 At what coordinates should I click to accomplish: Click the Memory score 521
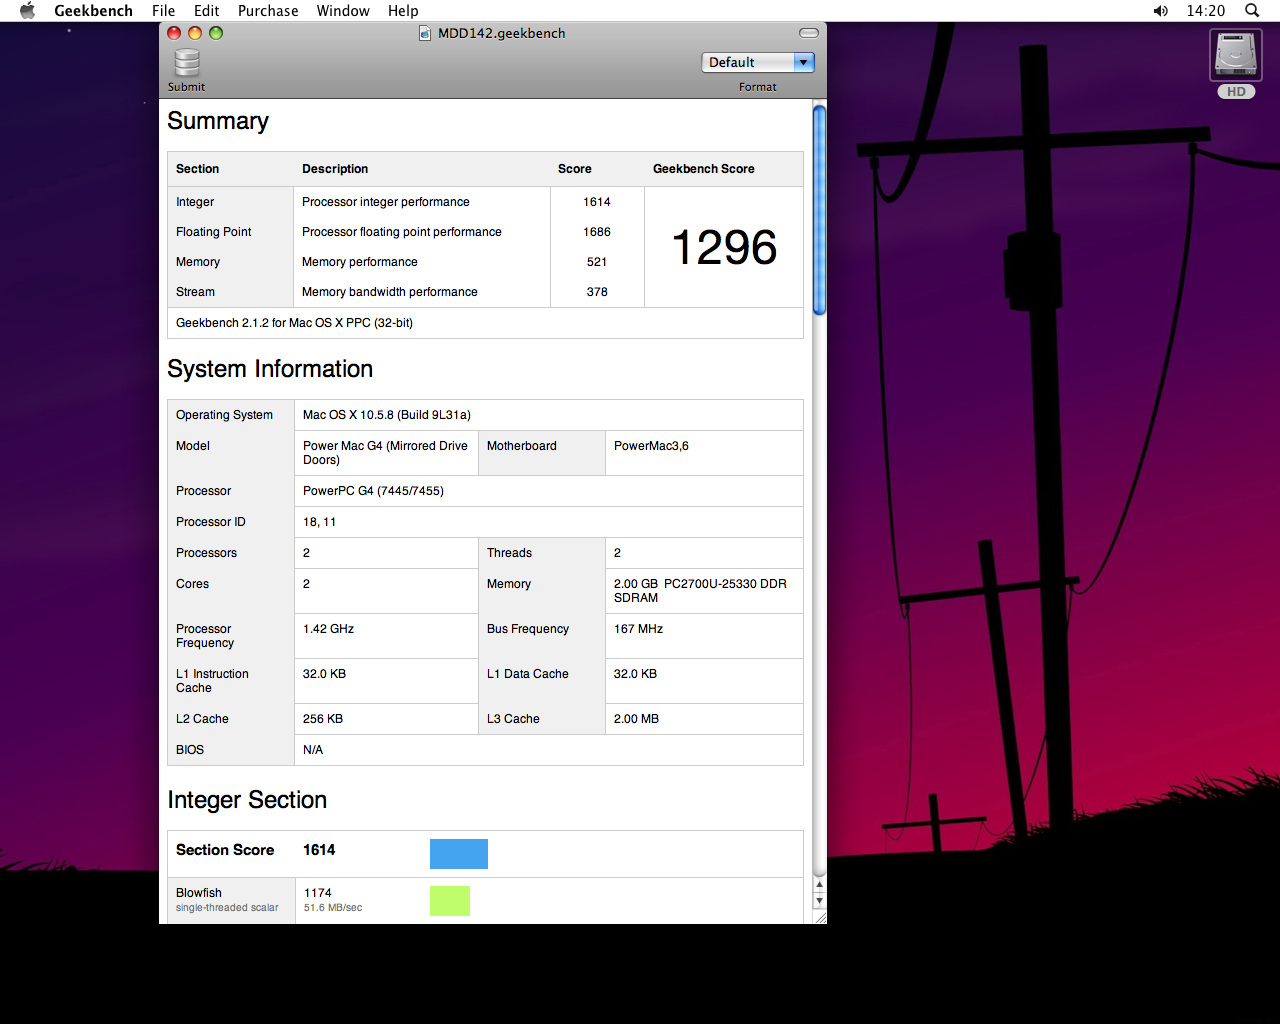click(597, 262)
